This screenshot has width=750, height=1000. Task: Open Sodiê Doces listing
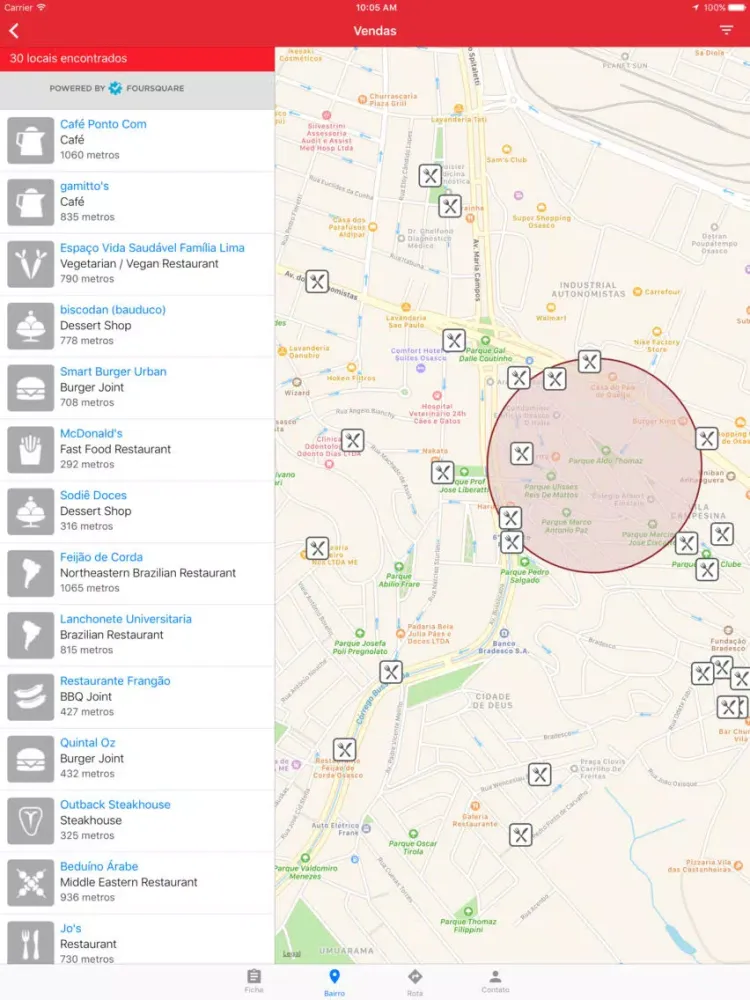pos(137,511)
